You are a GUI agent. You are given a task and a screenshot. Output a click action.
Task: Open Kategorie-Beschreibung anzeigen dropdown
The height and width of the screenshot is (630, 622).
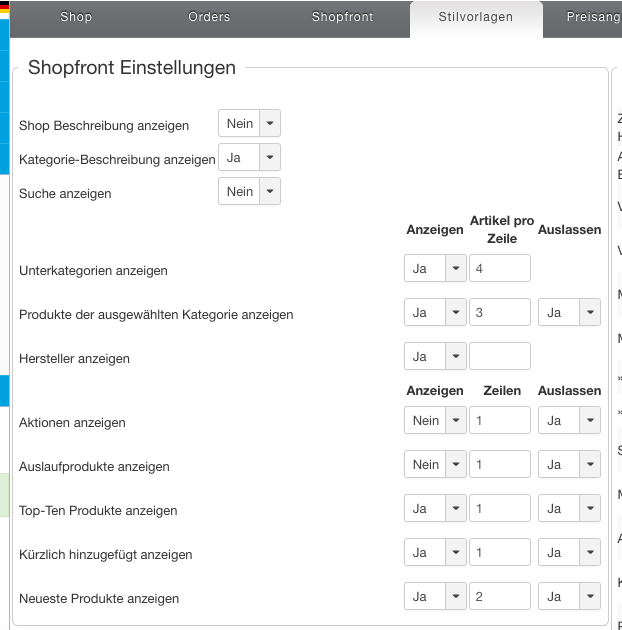(x=249, y=158)
